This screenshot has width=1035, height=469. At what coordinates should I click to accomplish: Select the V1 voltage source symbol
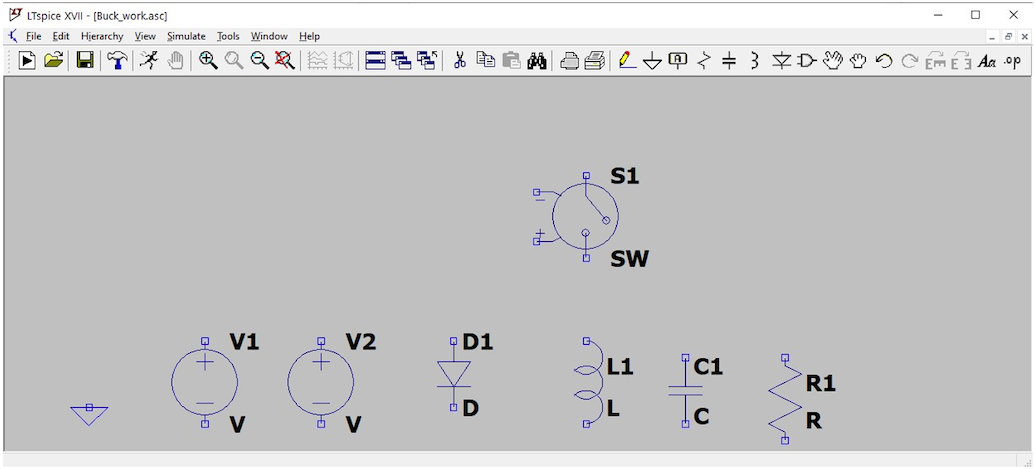(205, 382)
